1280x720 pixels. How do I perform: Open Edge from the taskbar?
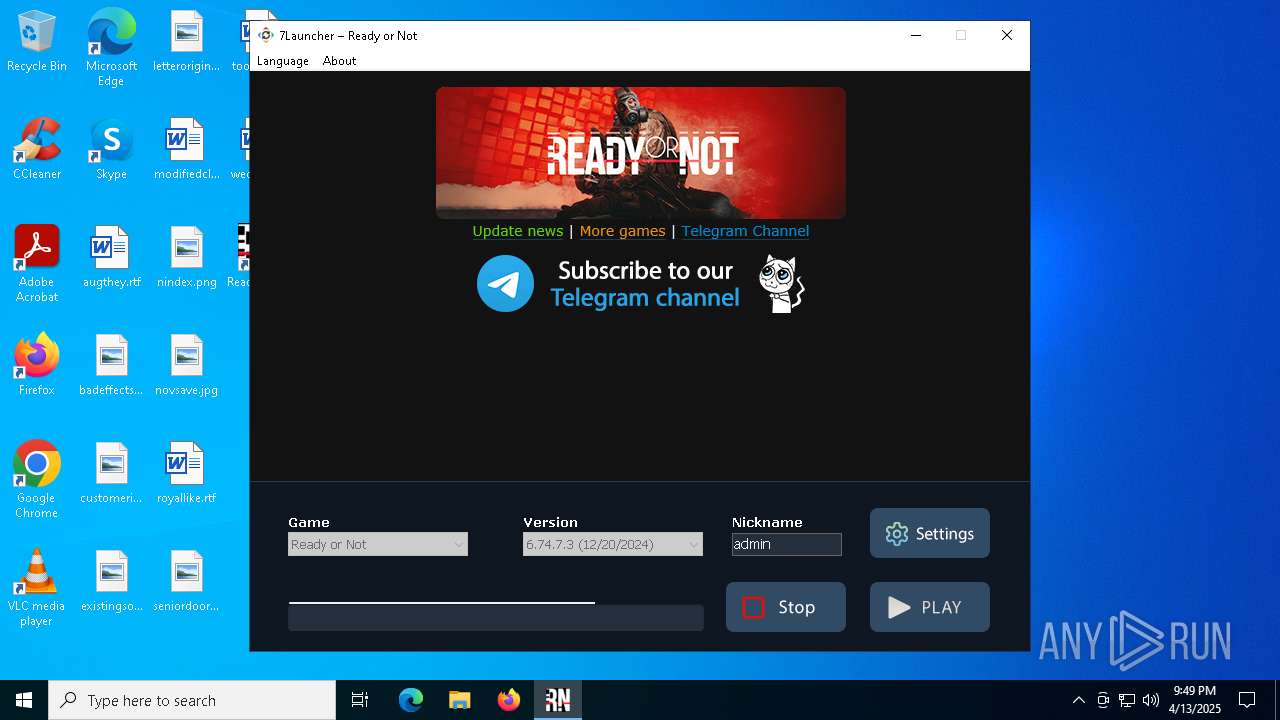[x=411, y=700]
